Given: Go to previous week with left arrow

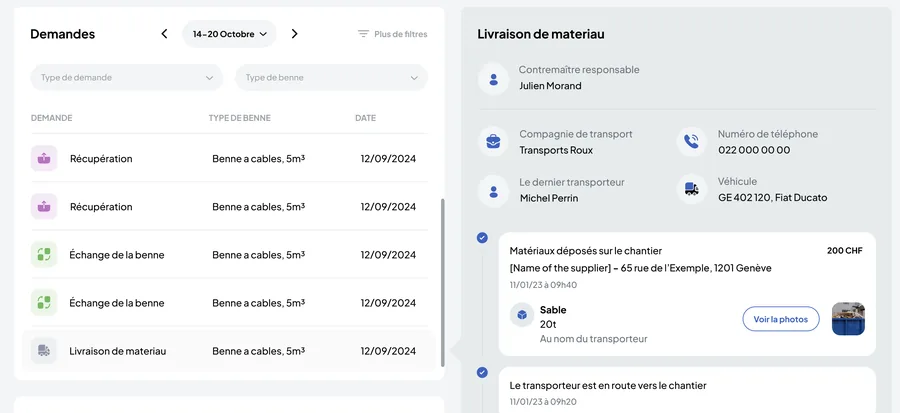Looking at the screenshot, I should 164,34.
